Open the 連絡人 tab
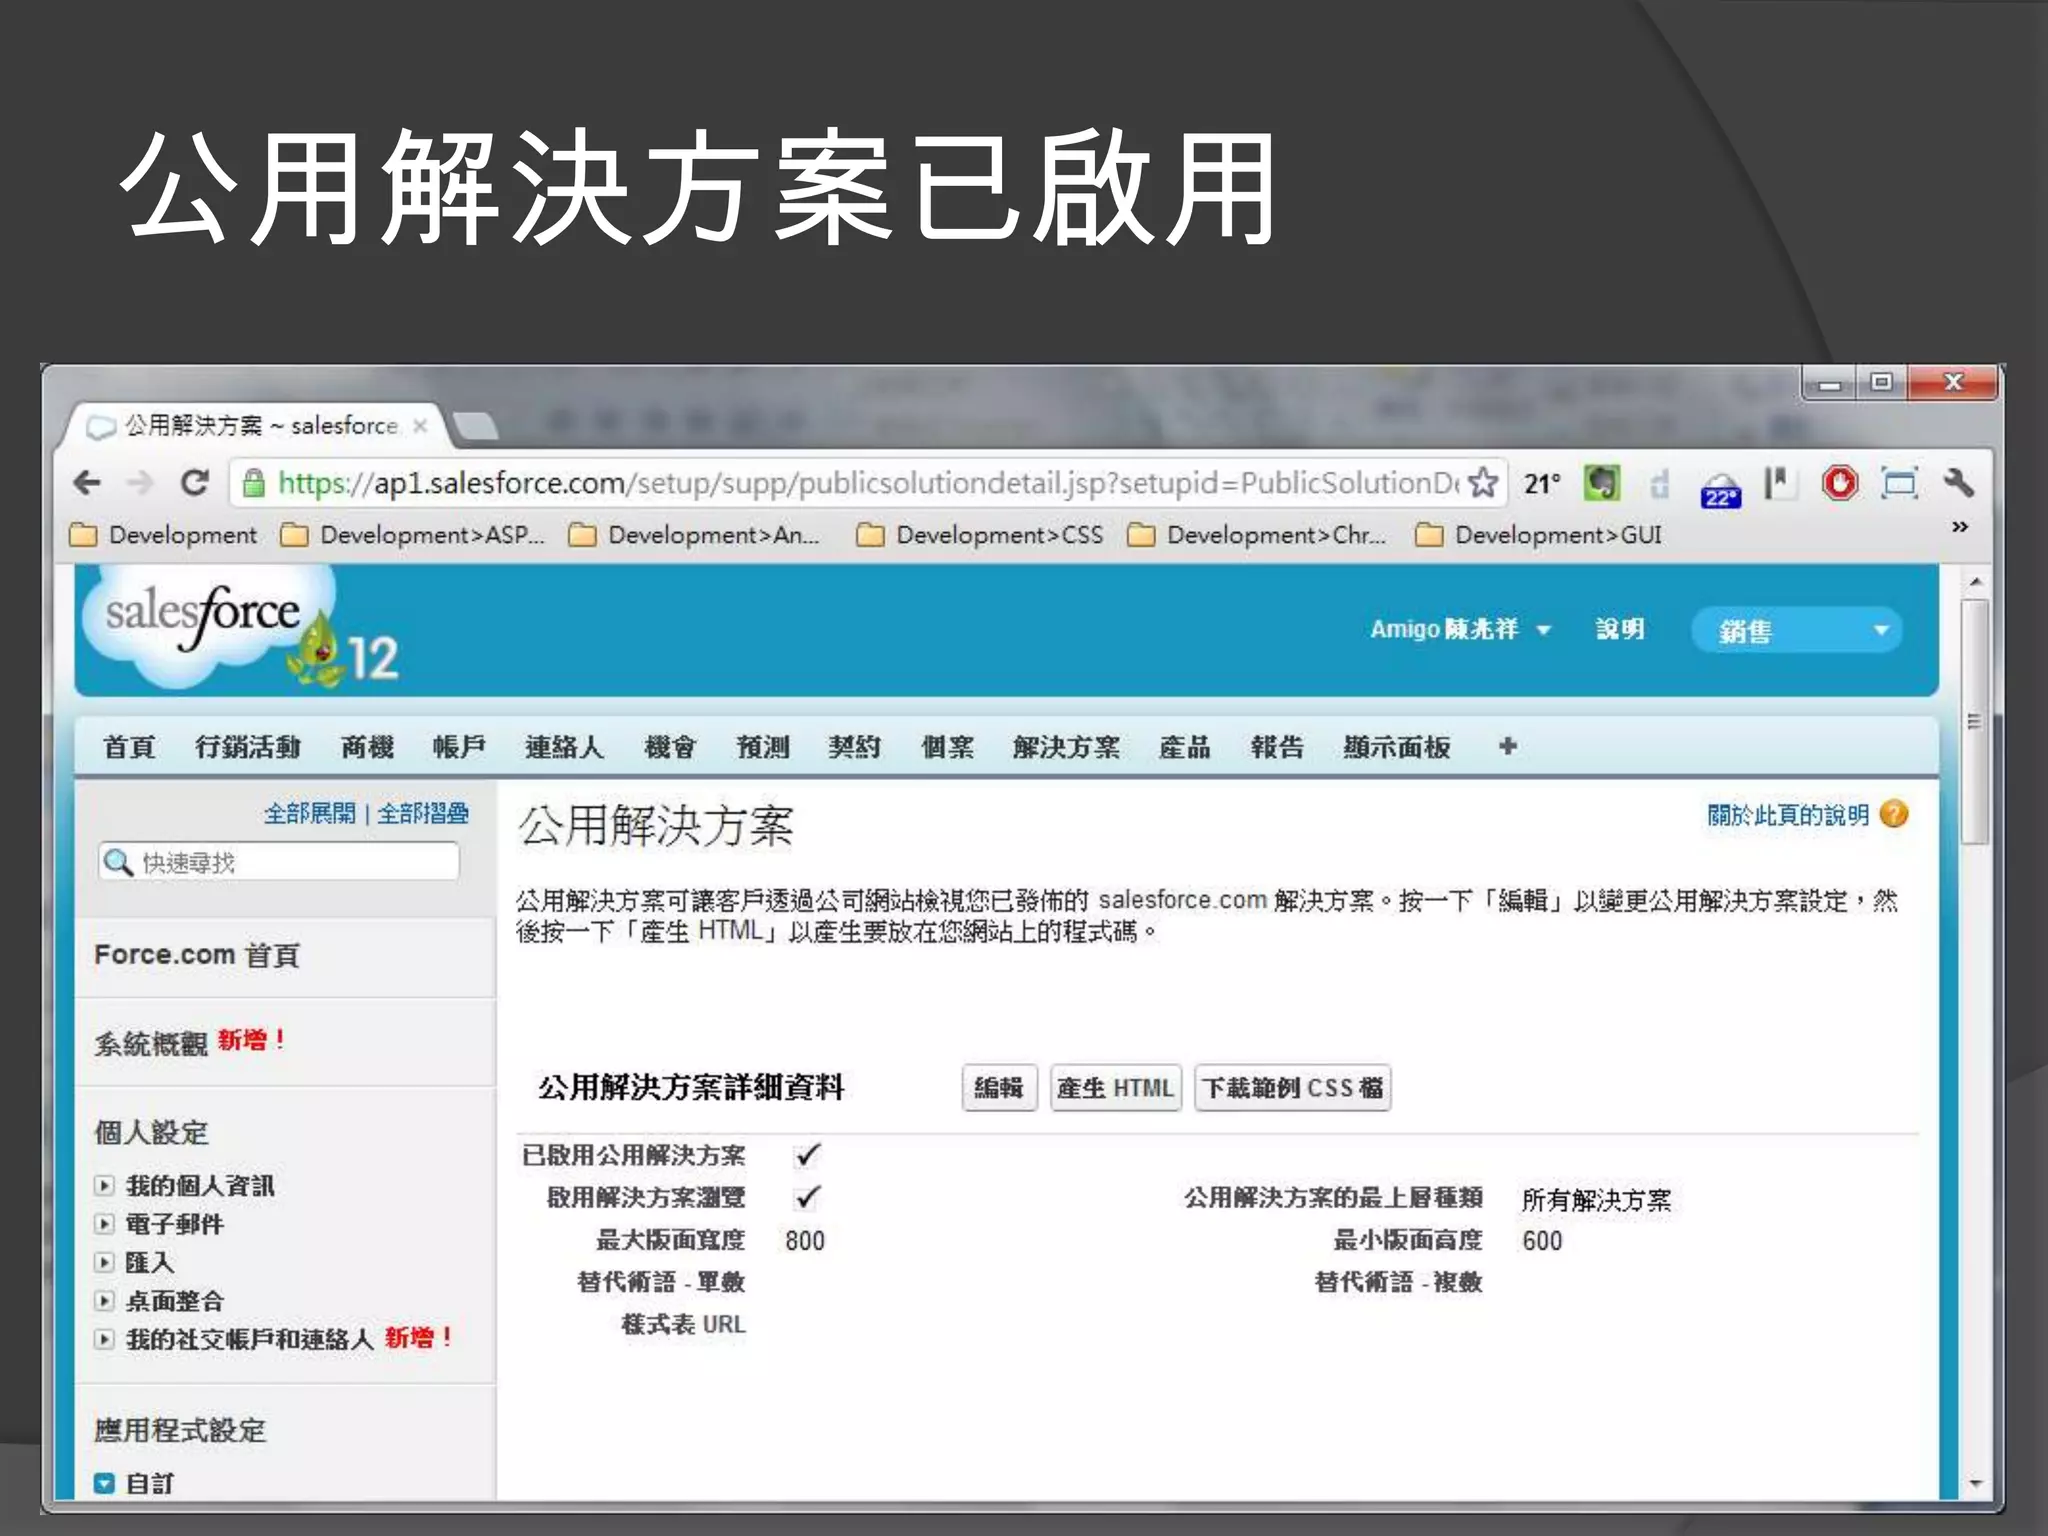The height and width of the screenshot is (1536, 2048). click(x=564, y=747)
